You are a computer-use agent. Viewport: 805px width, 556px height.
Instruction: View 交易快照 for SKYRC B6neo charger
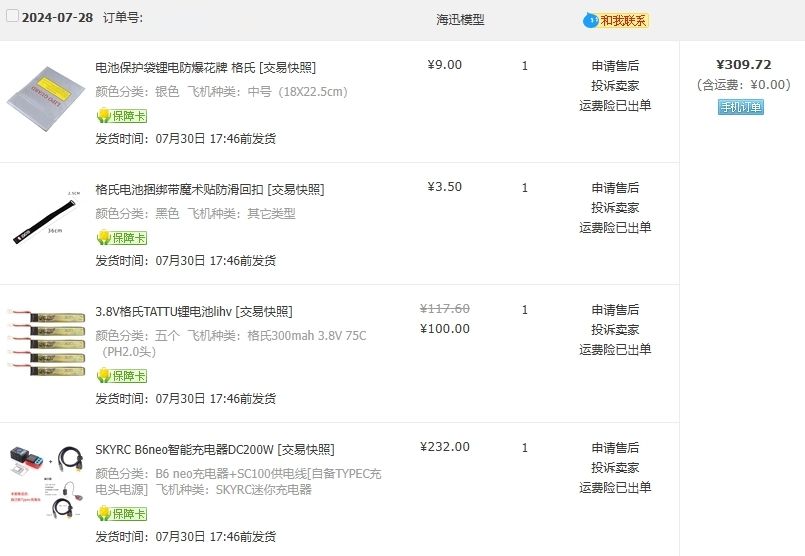[x=306, y=450]
